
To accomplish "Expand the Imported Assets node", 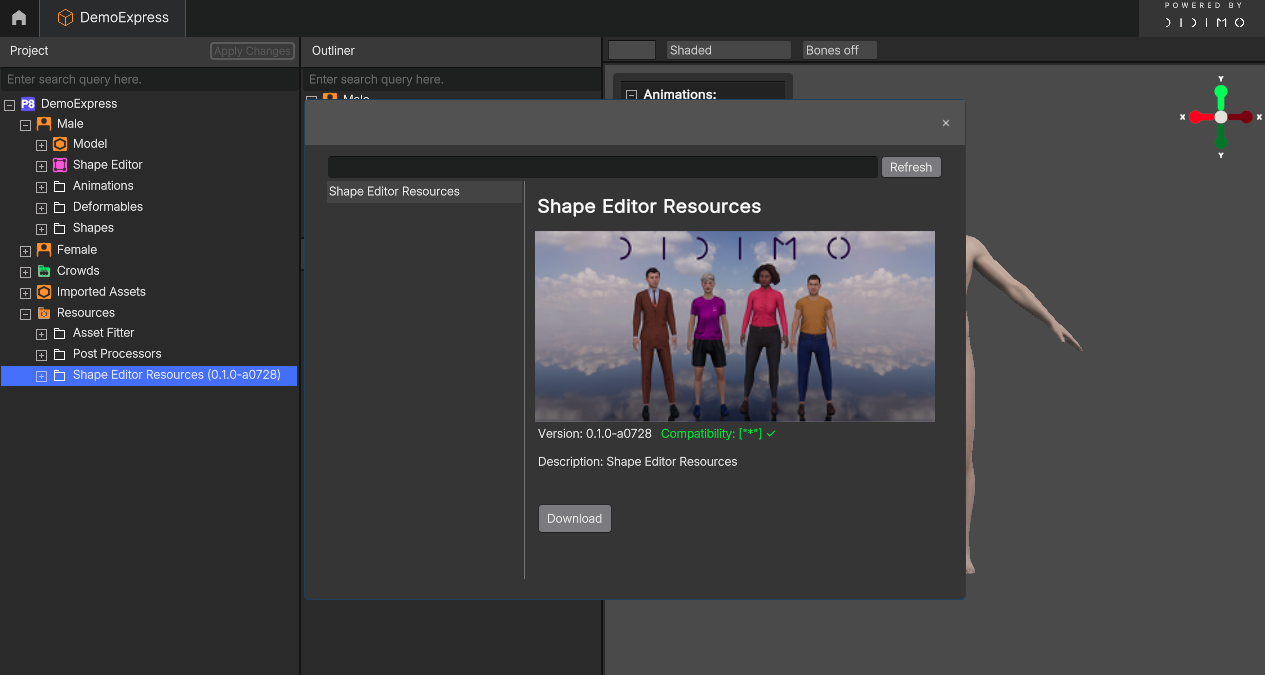I will (x=25, y=293).
